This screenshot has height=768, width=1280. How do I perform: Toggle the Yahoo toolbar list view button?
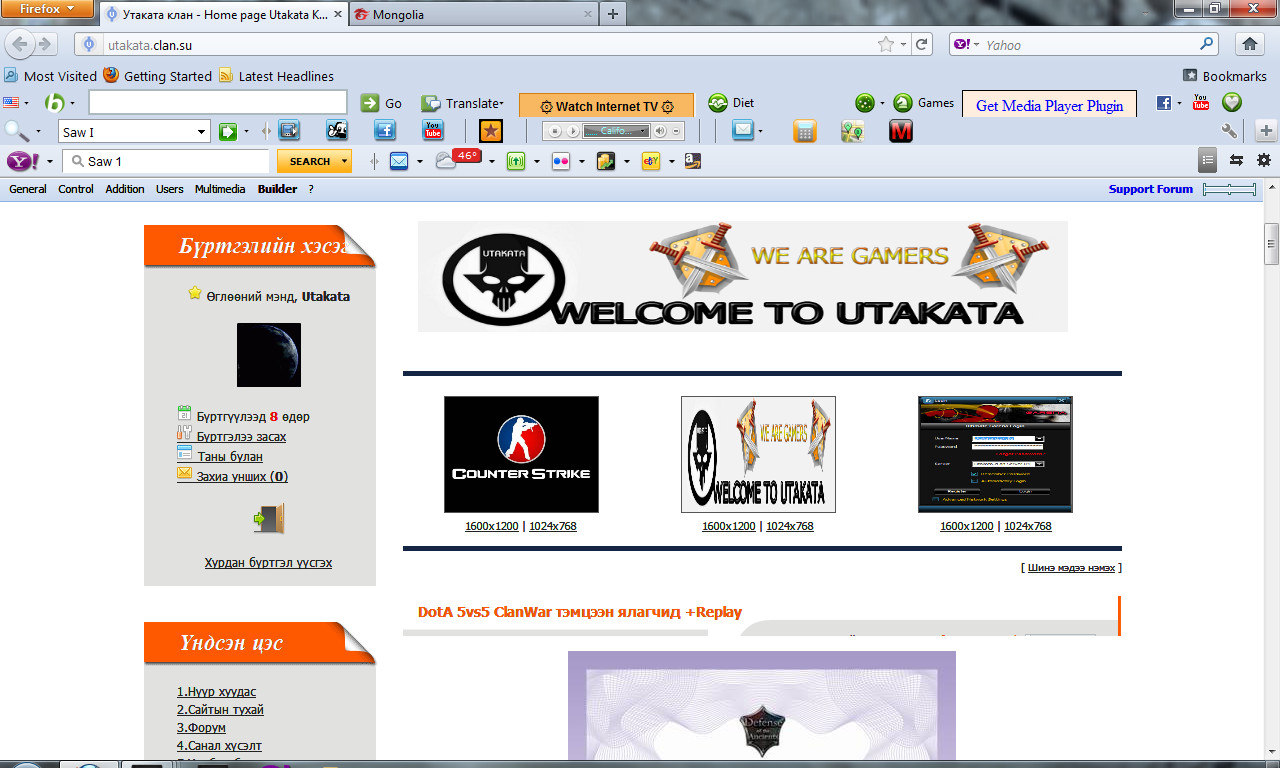click(1208, 160)
